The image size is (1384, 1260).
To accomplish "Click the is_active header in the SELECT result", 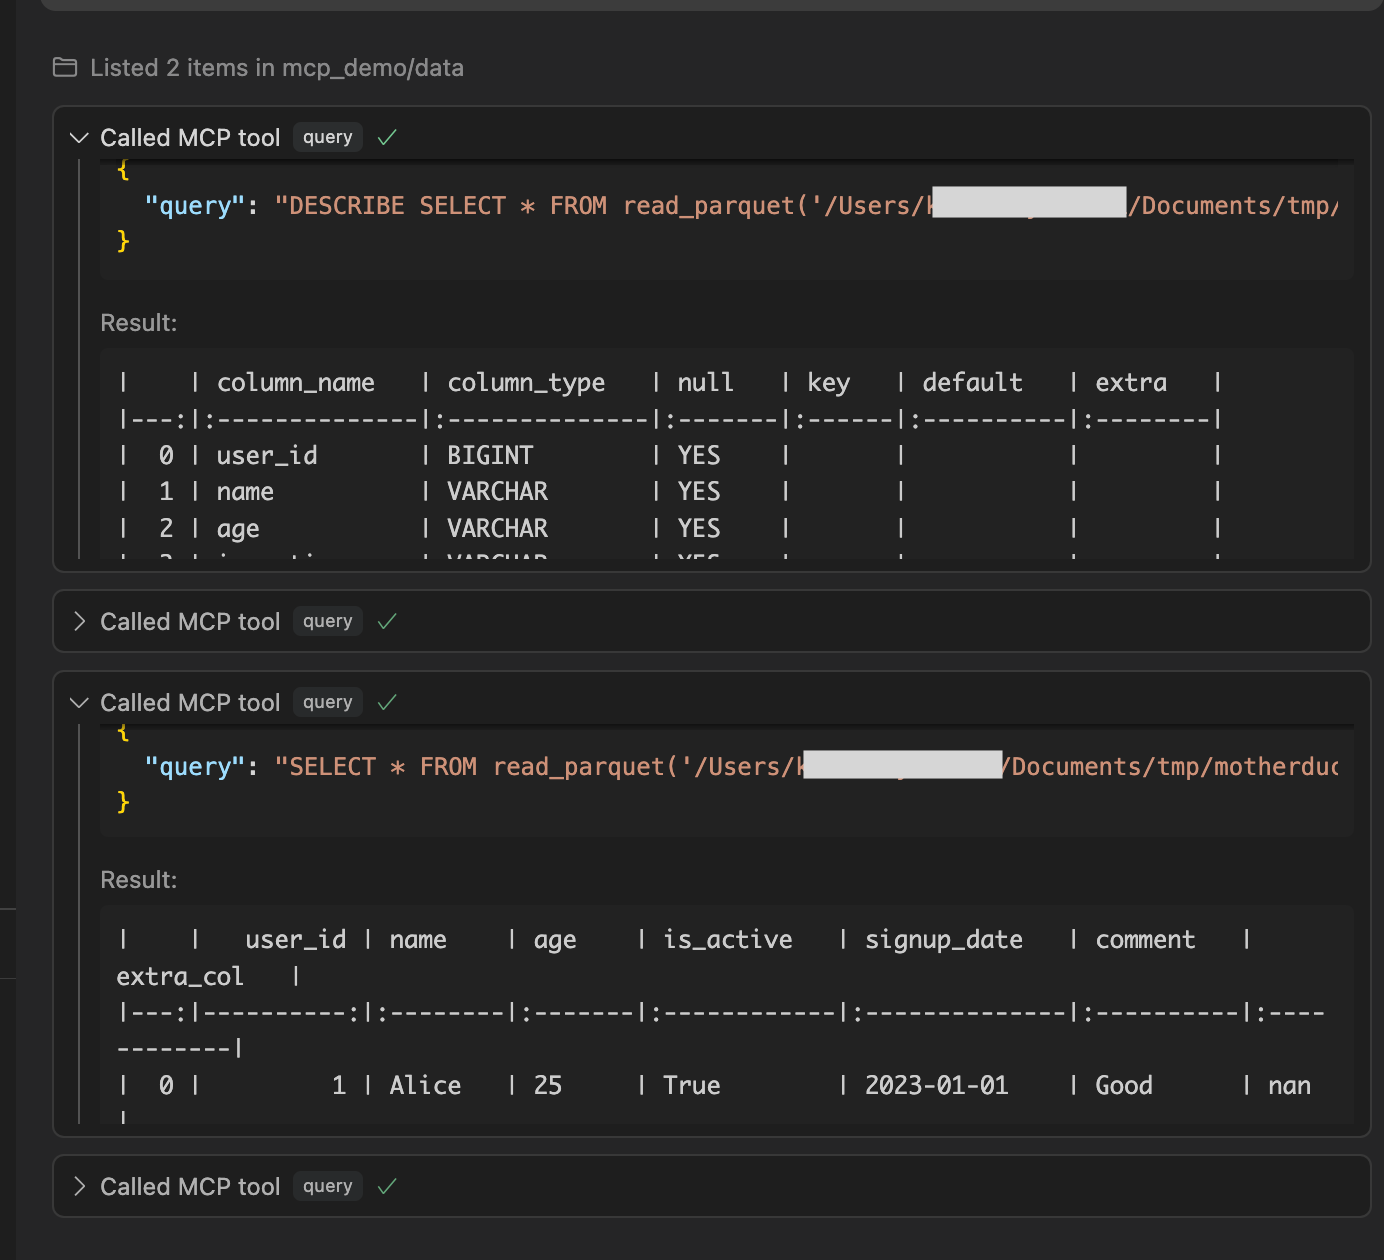I will [x=728, y=940].
